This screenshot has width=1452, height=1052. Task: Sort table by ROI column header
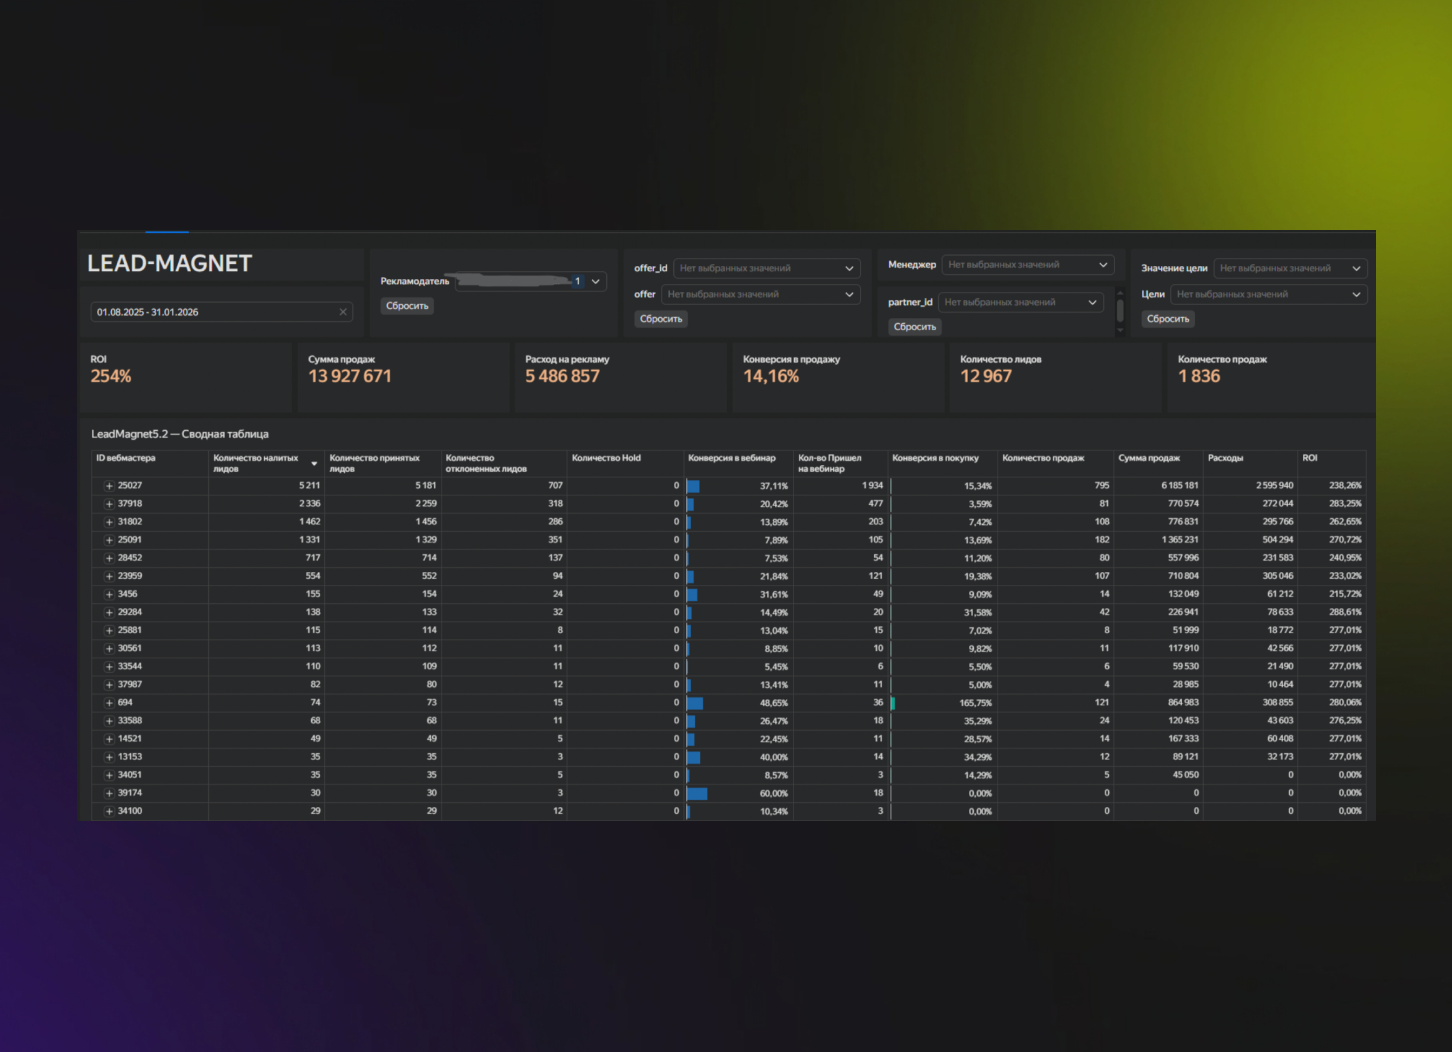(x=1310, y=458)
